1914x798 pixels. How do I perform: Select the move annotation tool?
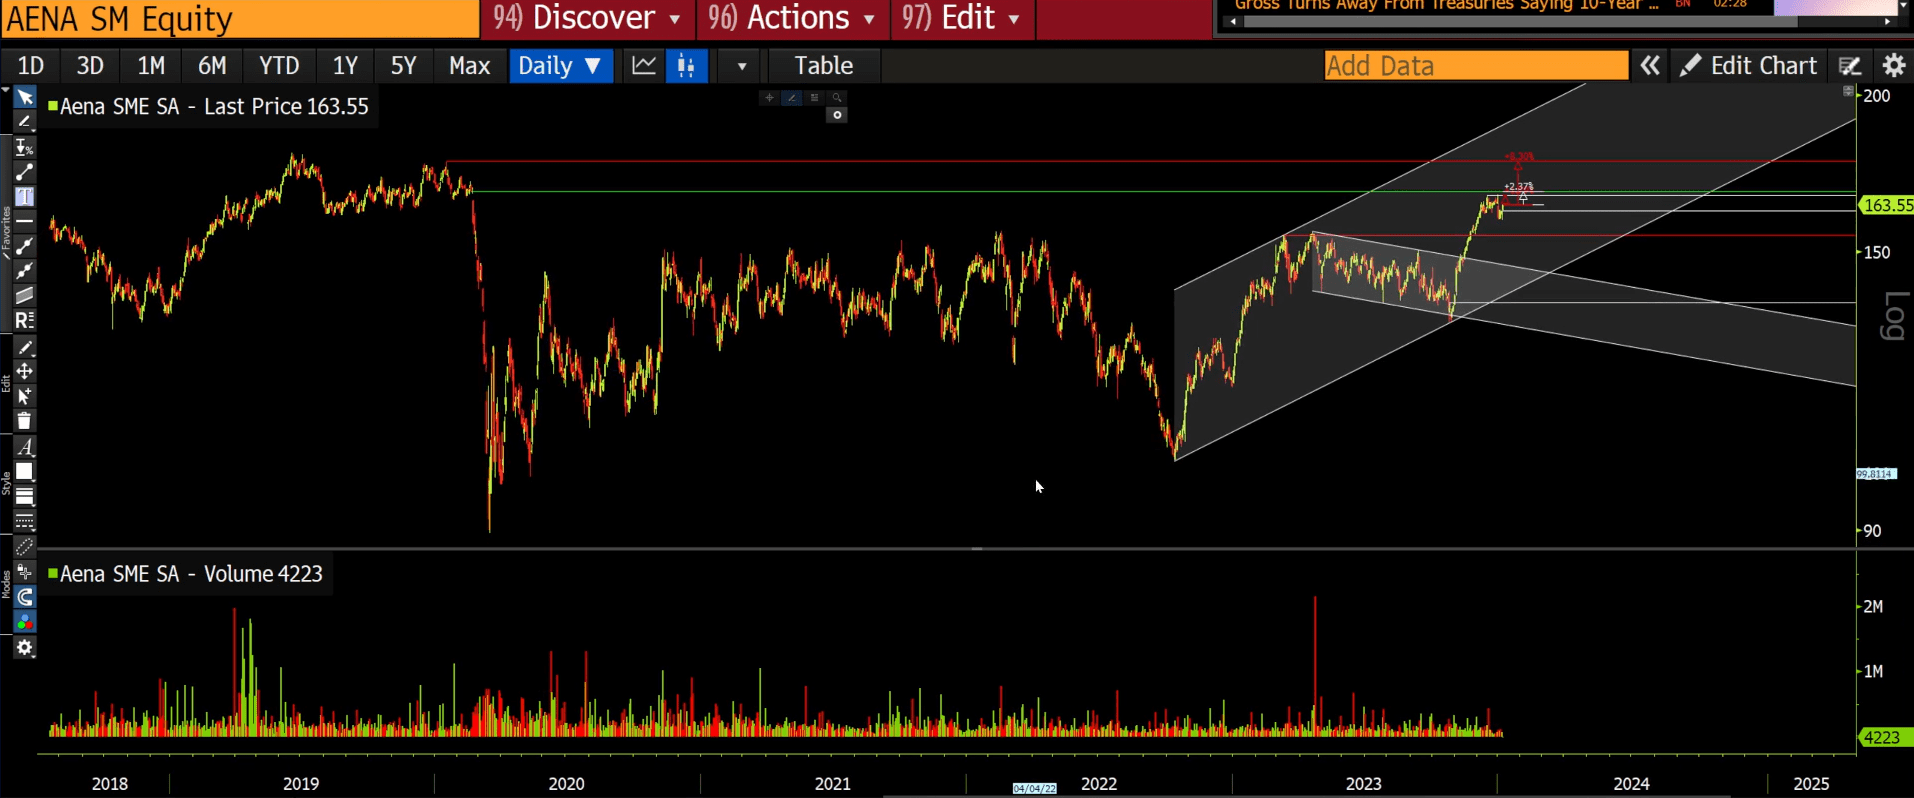click(25, 371)
